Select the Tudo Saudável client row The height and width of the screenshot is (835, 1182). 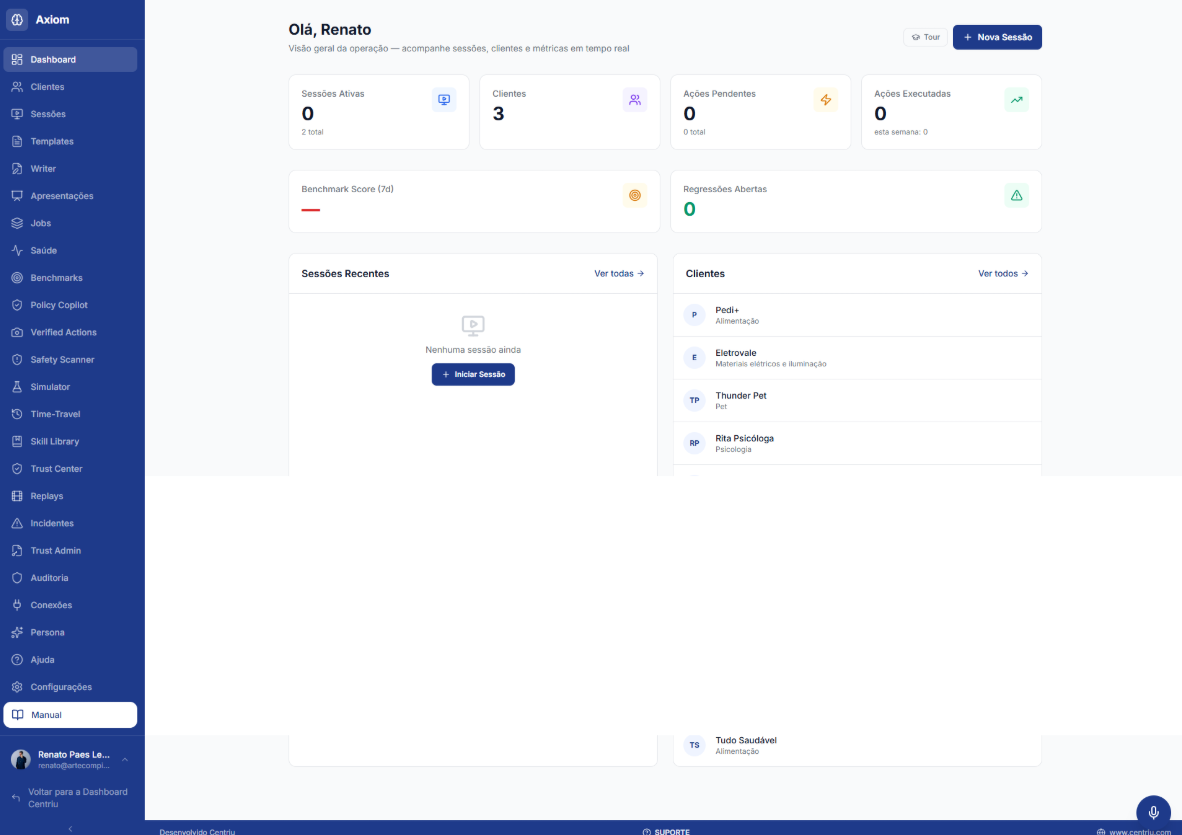coord(857,745)
